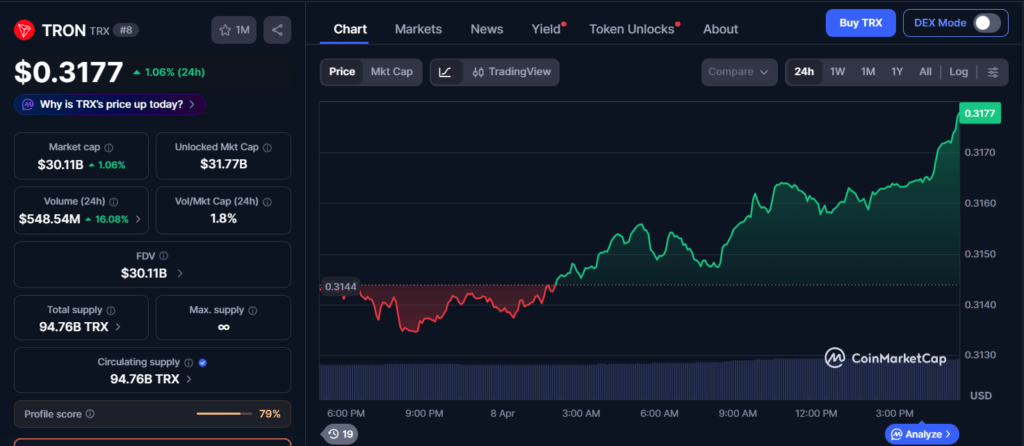Select the 1Y time range
1024x446 pixels.
pos(897,72)
